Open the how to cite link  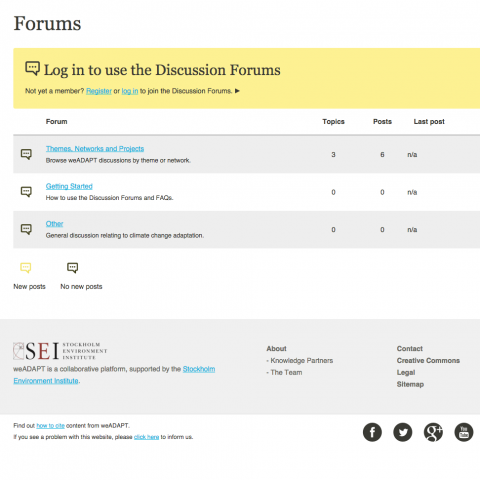click(x=50, y=426)
